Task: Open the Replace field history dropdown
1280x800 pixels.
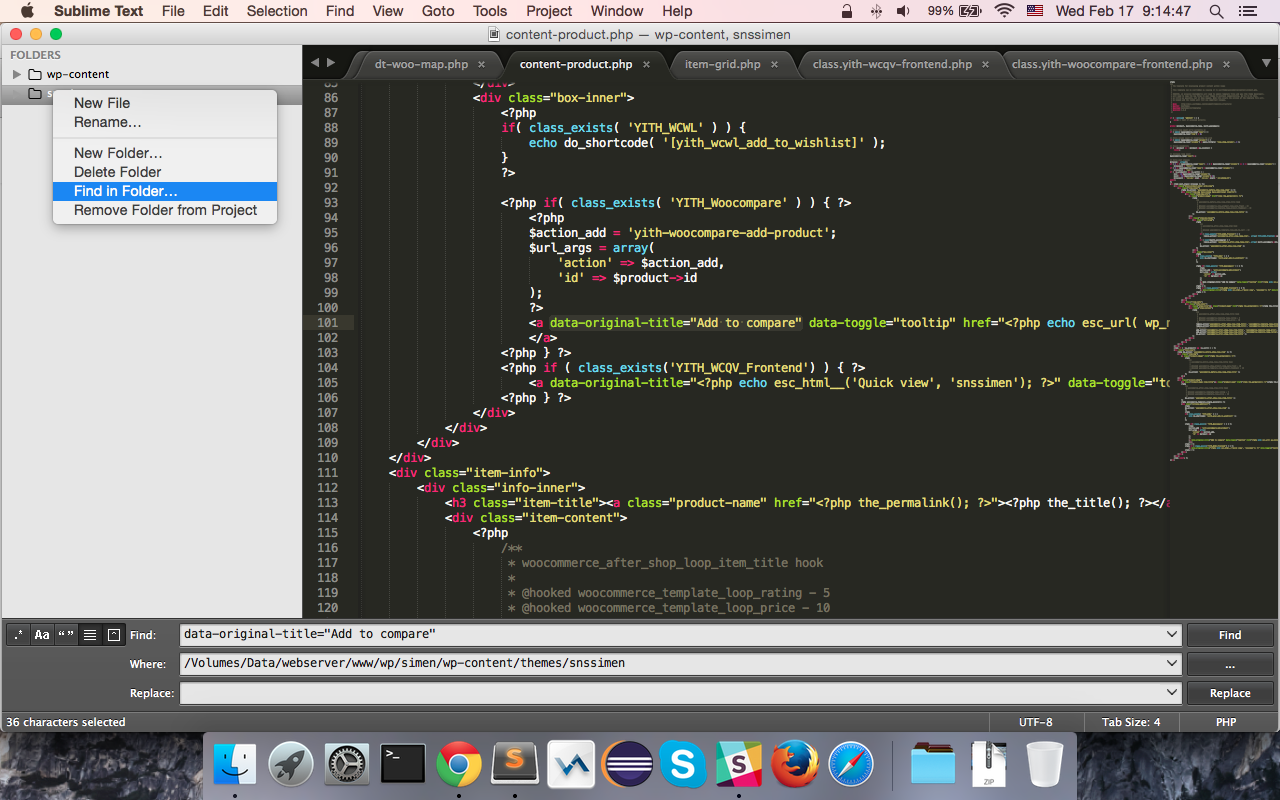Action: [x=1172, y=692]
